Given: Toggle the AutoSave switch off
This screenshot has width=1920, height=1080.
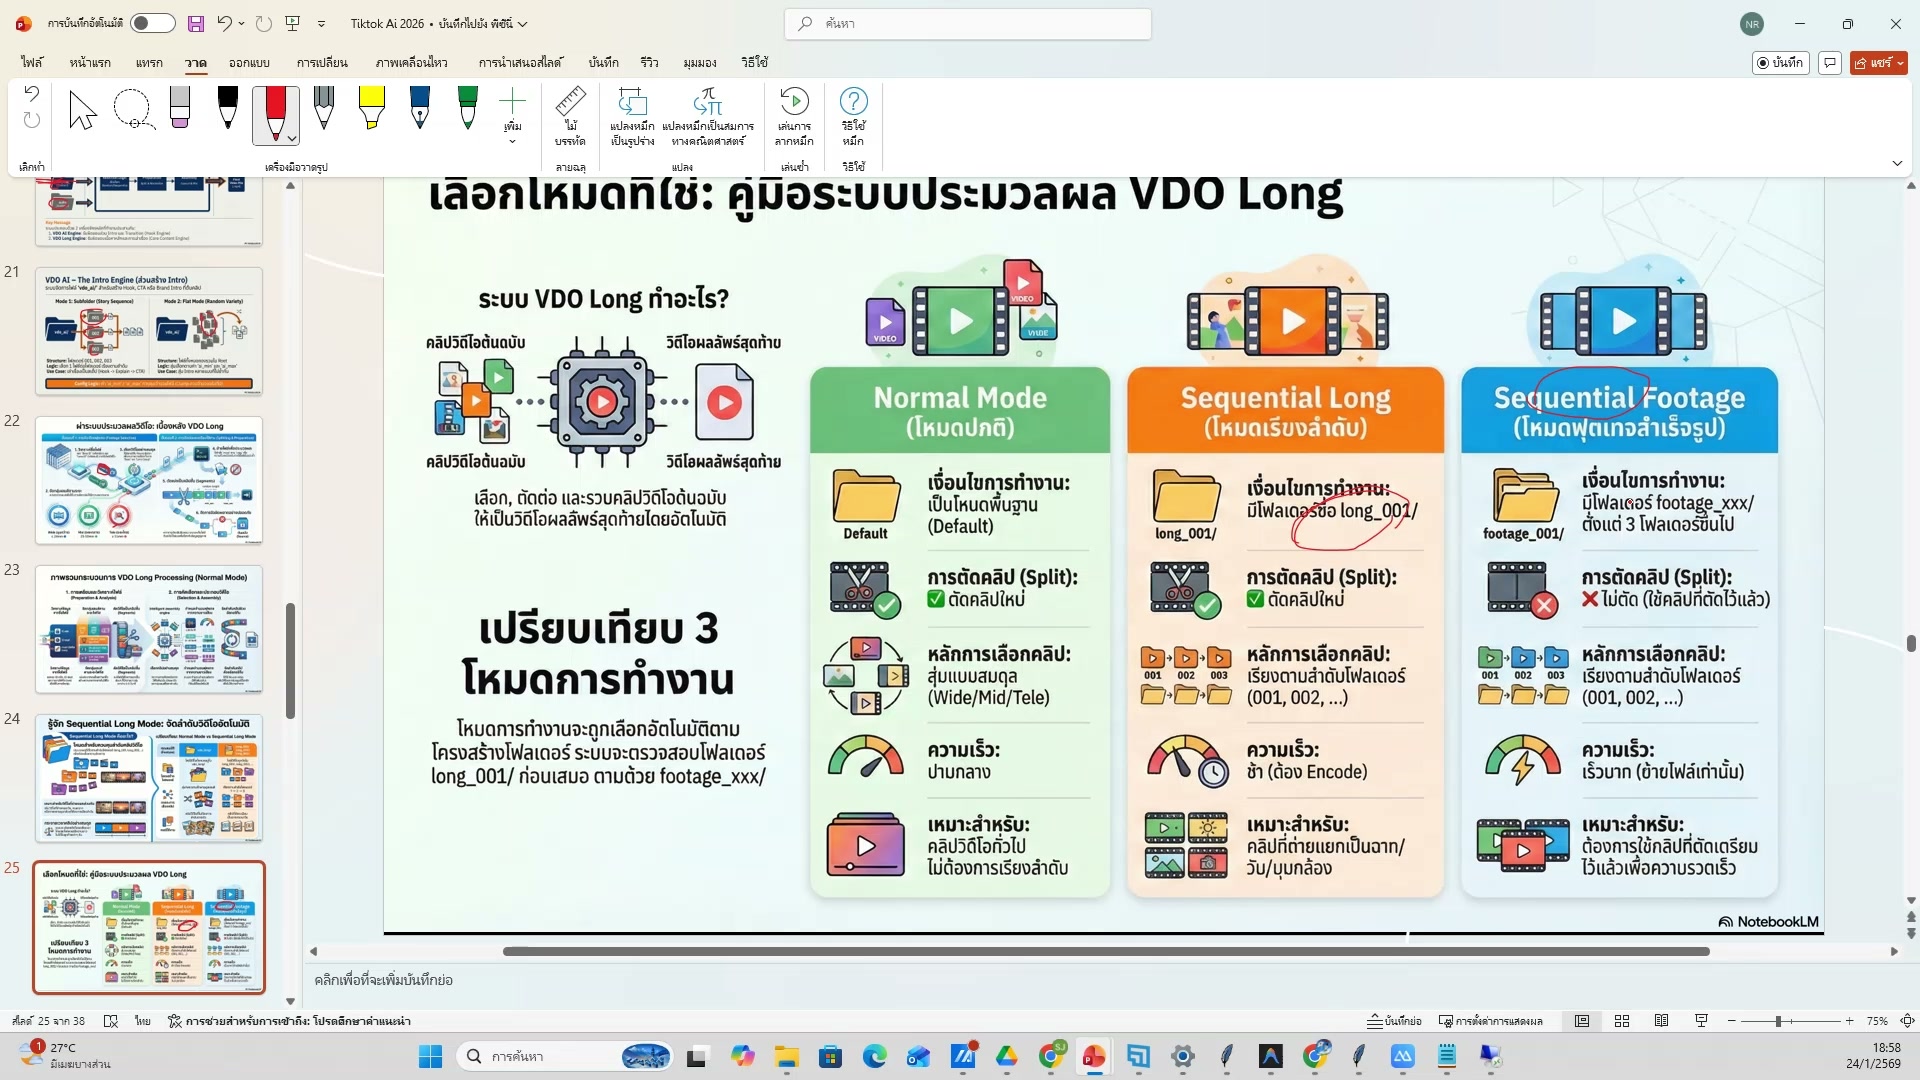Looking at the screenshot, I should tap(152, 23).
